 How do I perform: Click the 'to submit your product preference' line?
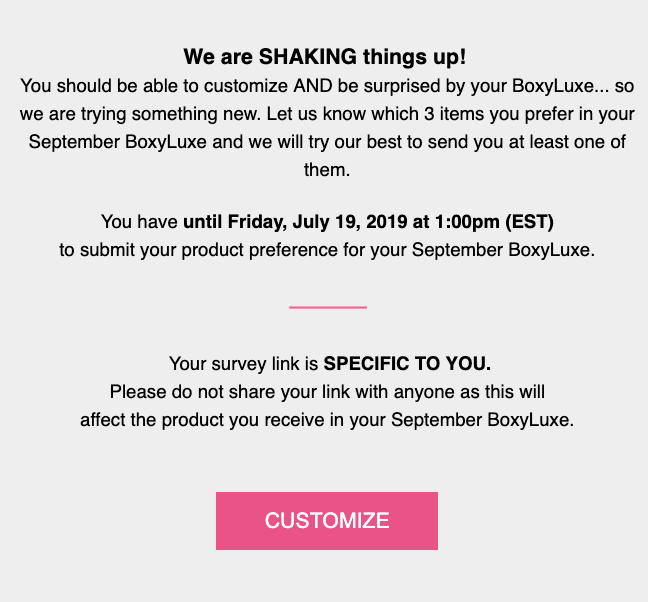click(x=326, y=250)
